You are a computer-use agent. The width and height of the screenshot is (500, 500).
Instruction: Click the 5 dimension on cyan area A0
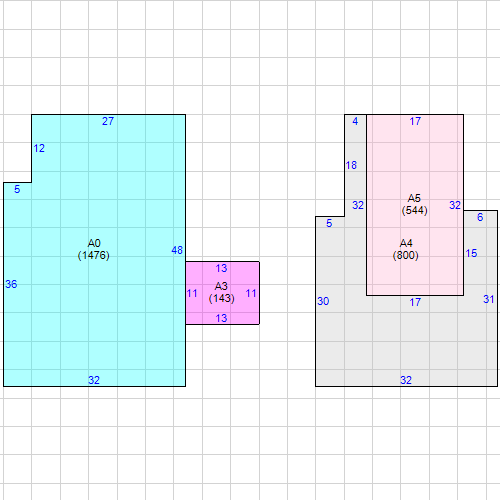pyautogui.click(x=17, y=189)
